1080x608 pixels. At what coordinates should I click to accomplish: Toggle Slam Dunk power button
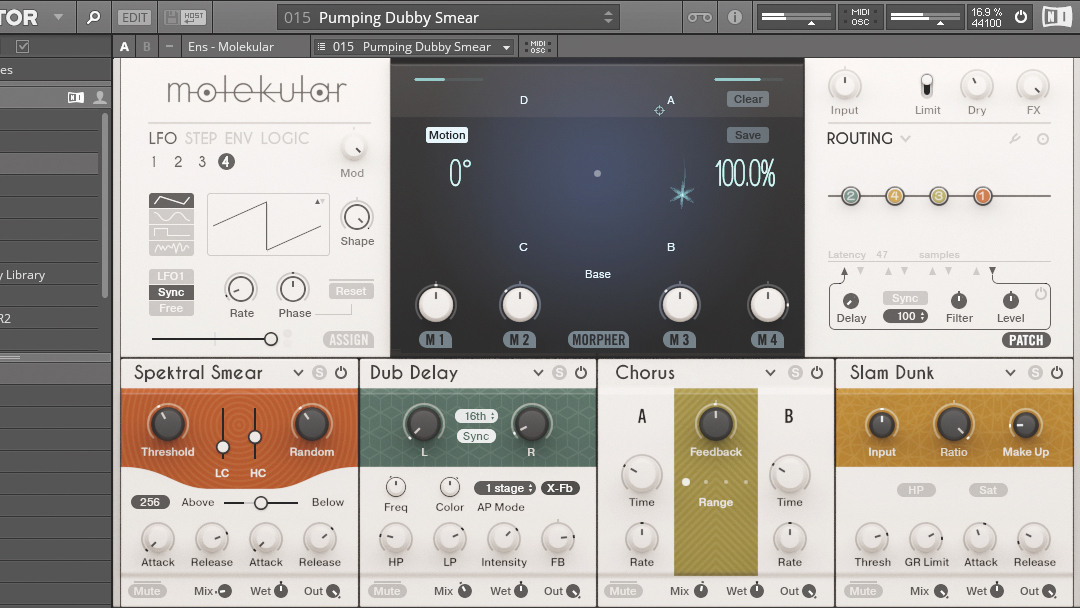coord(1057,373)
